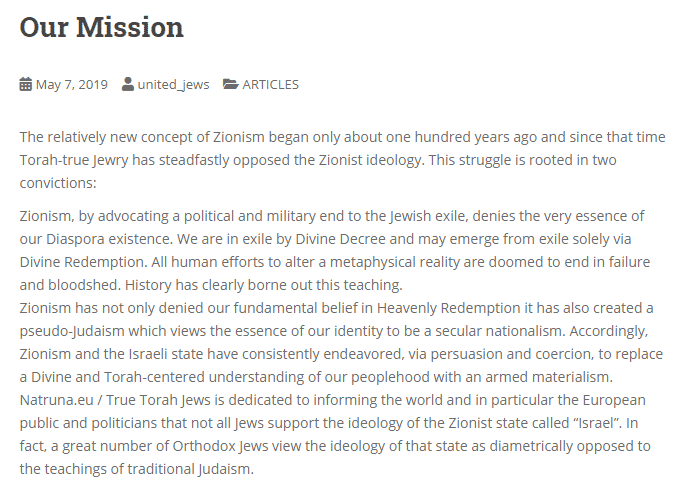Click the open folder category icon
Viewport: 677px width, 483px height.
231,84
